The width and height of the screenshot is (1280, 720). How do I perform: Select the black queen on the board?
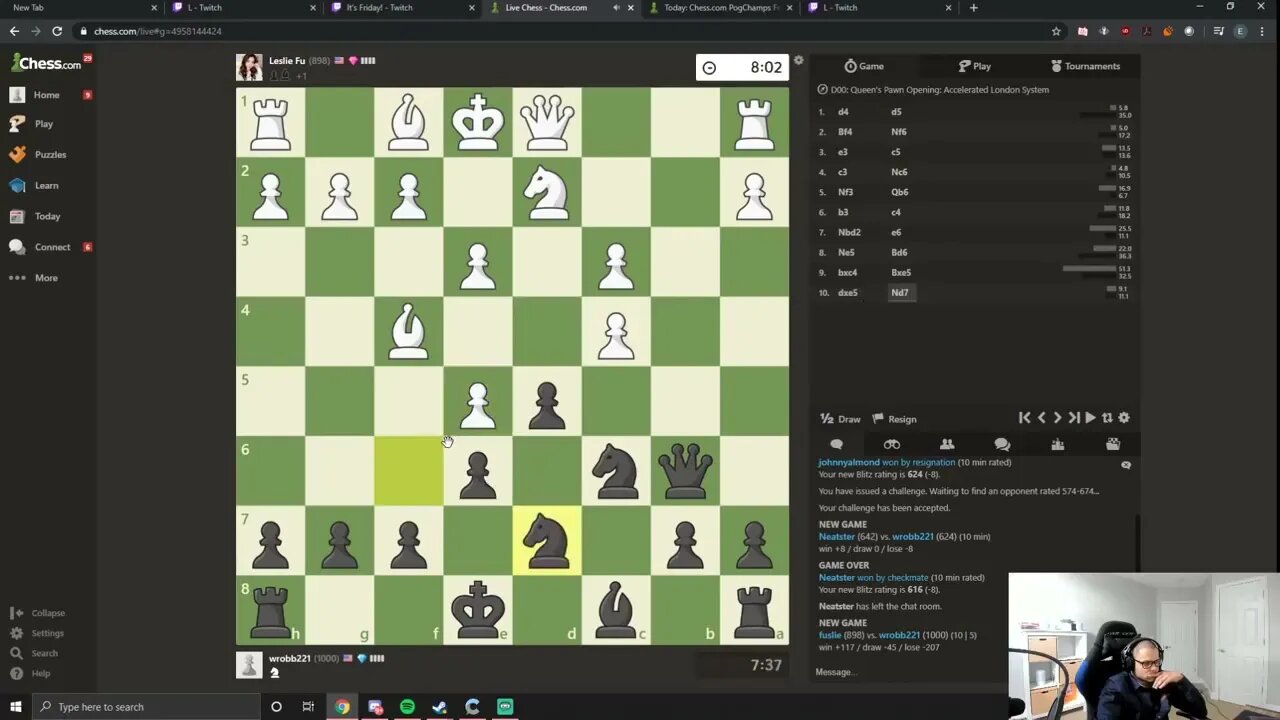[685, 470]
